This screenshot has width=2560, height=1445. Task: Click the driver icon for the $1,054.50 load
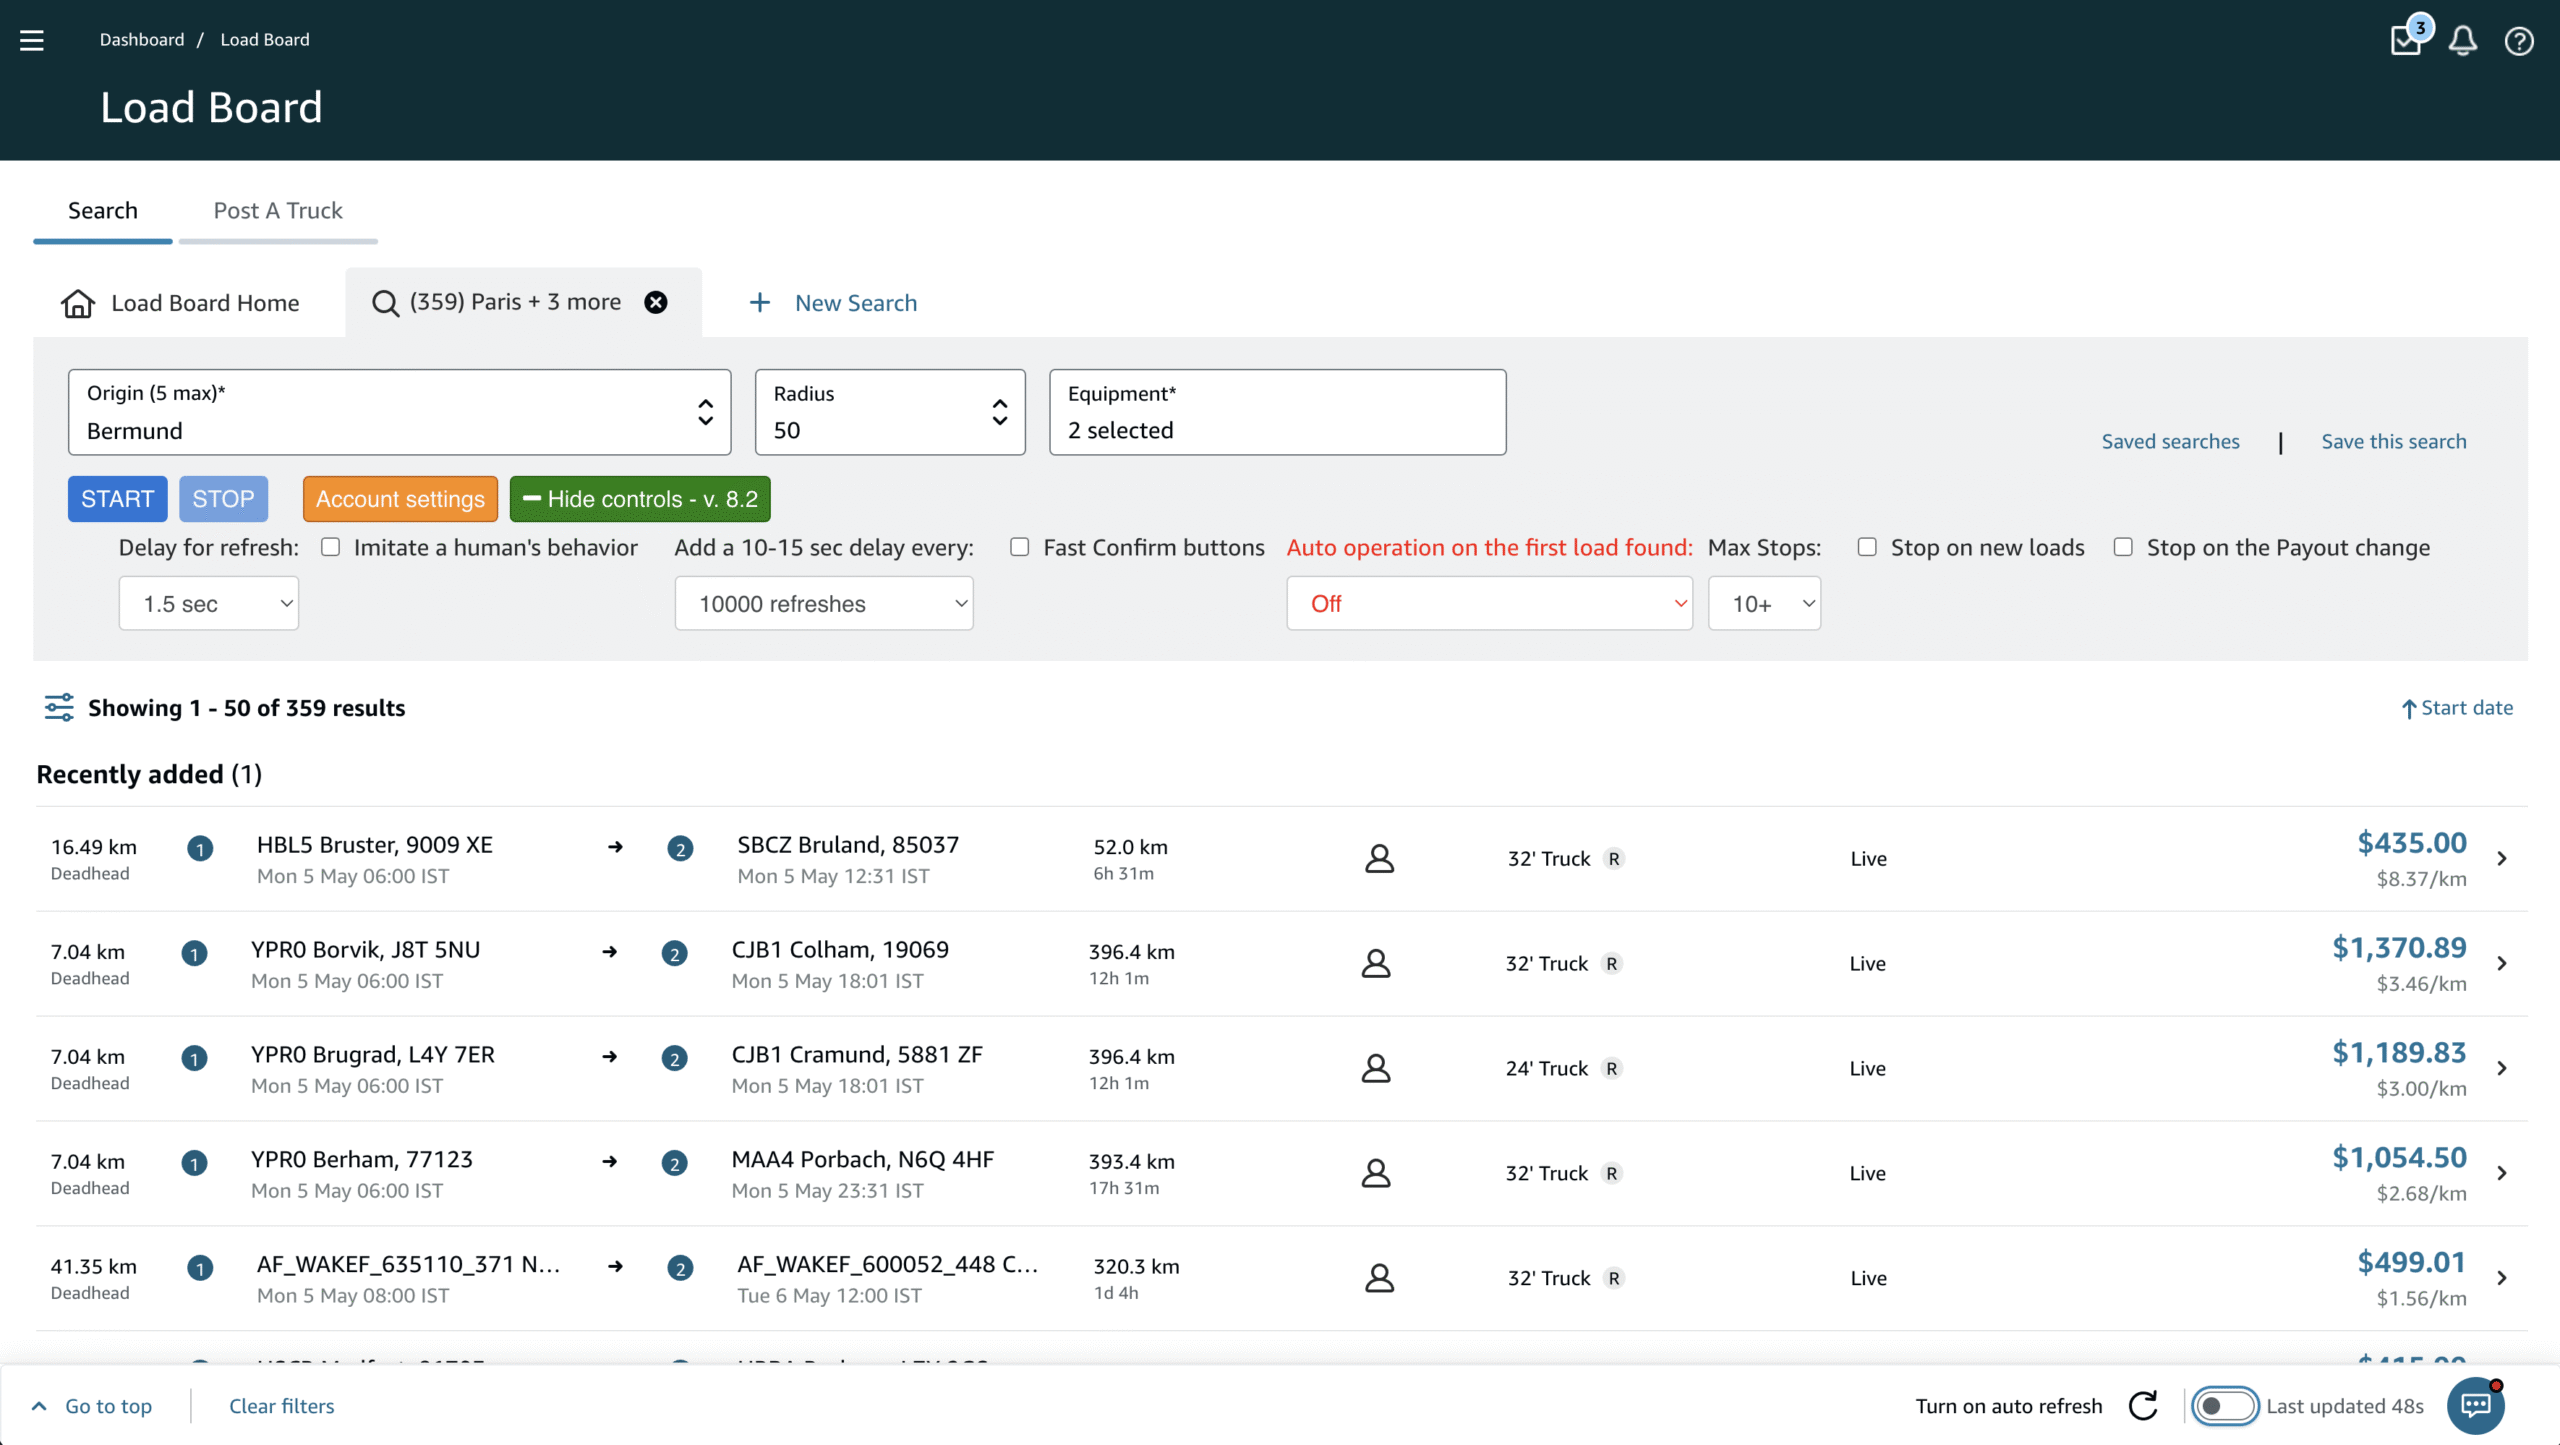pos(1376,1173)
